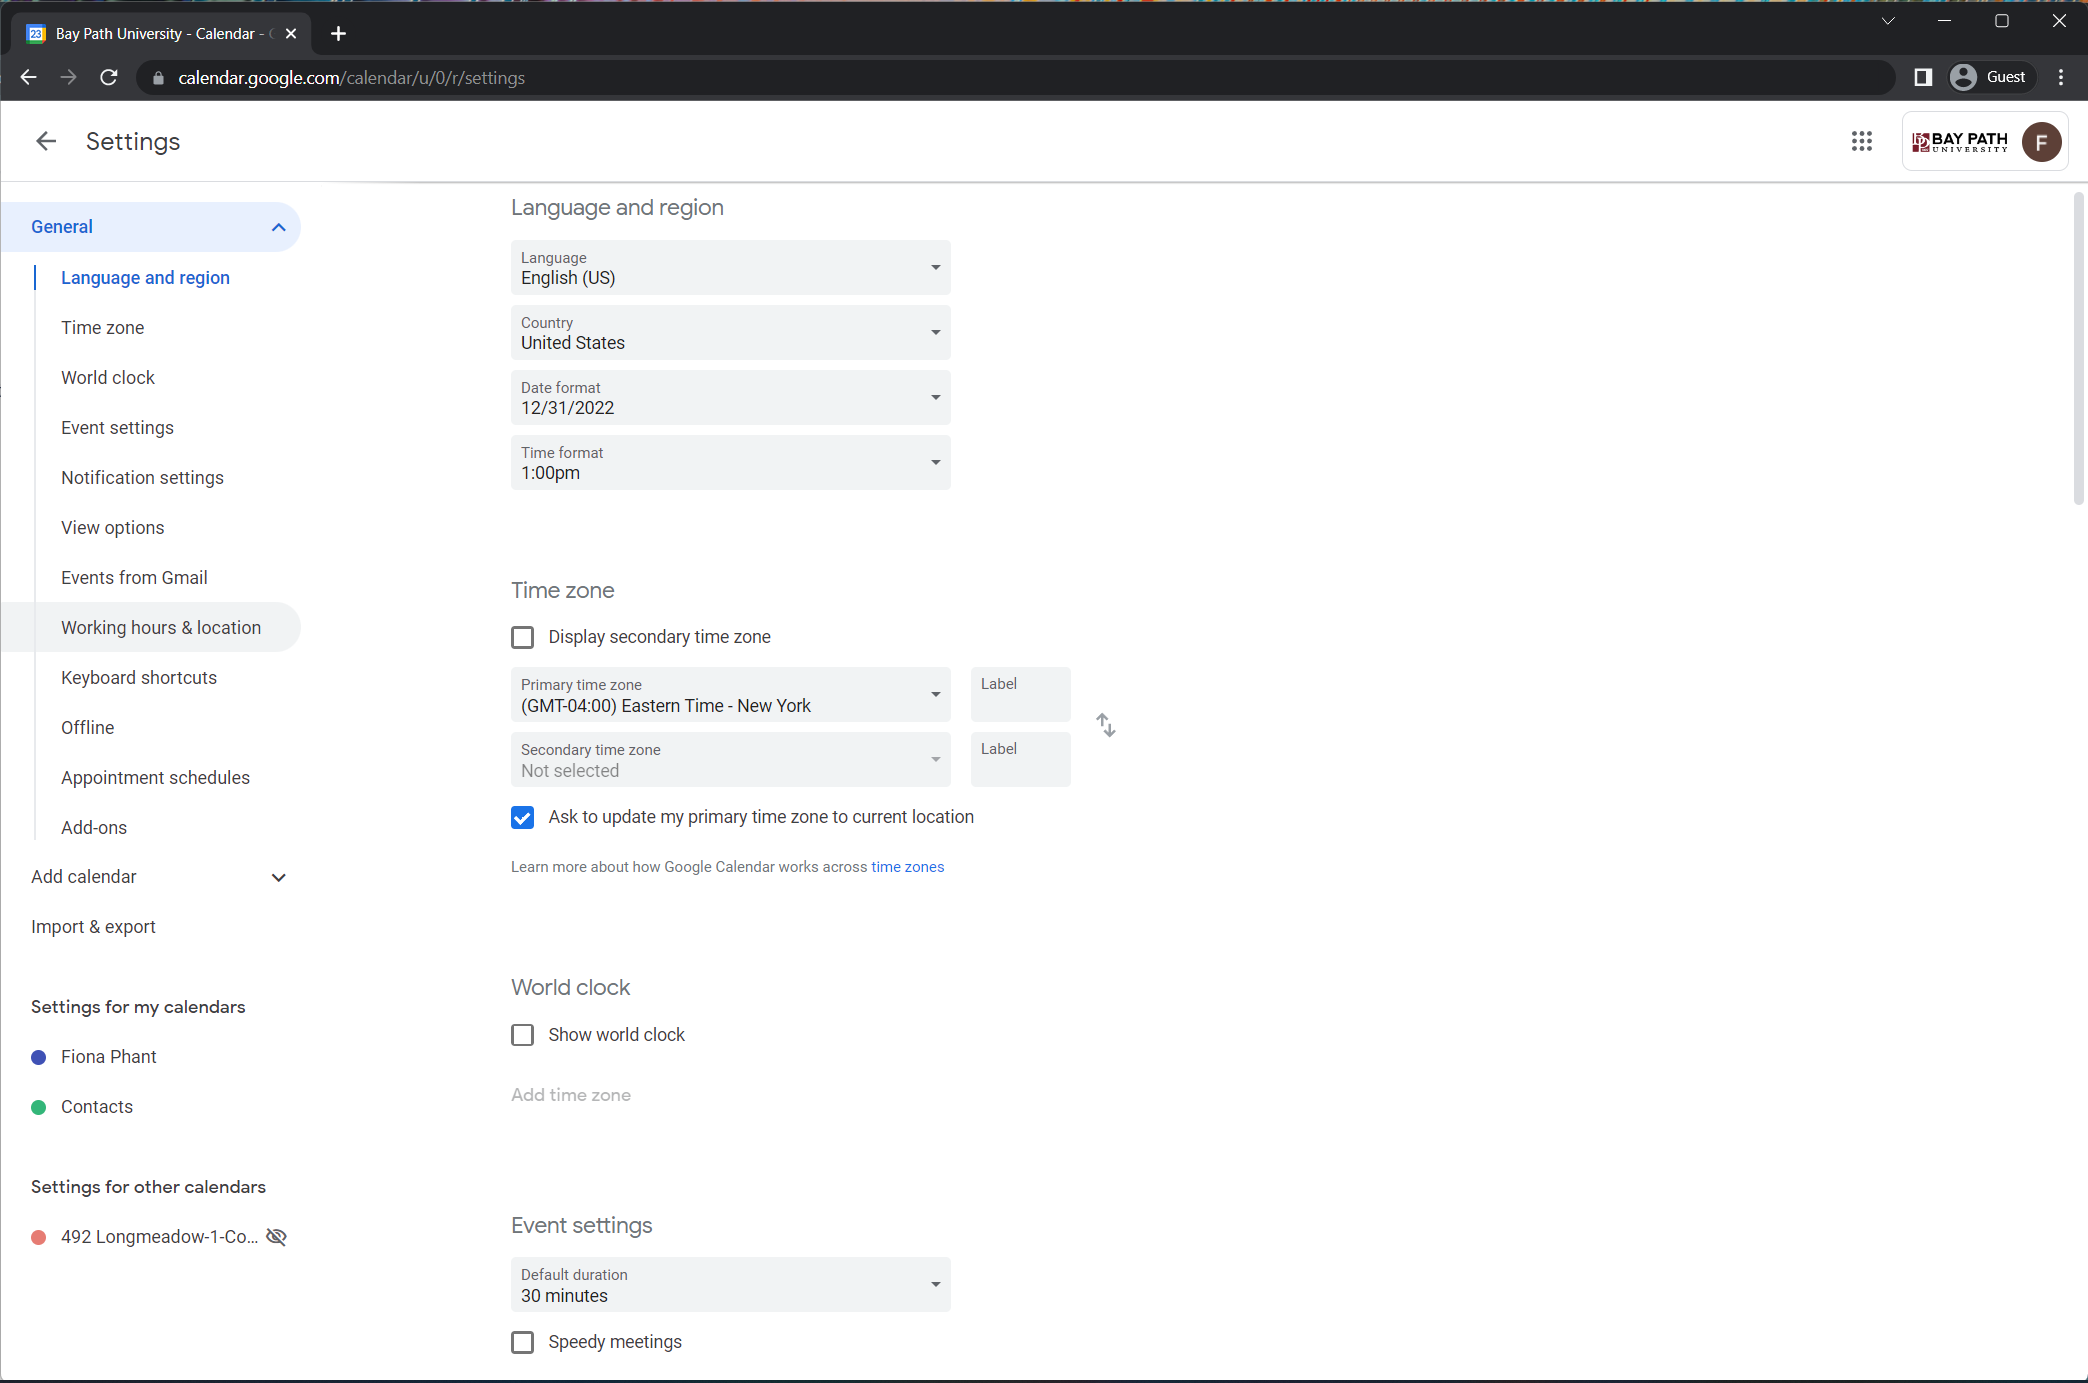Screen dimensions: 2088x1383
Task: Enable Display secondary time zone checkbox
Action: coord(522,637)
